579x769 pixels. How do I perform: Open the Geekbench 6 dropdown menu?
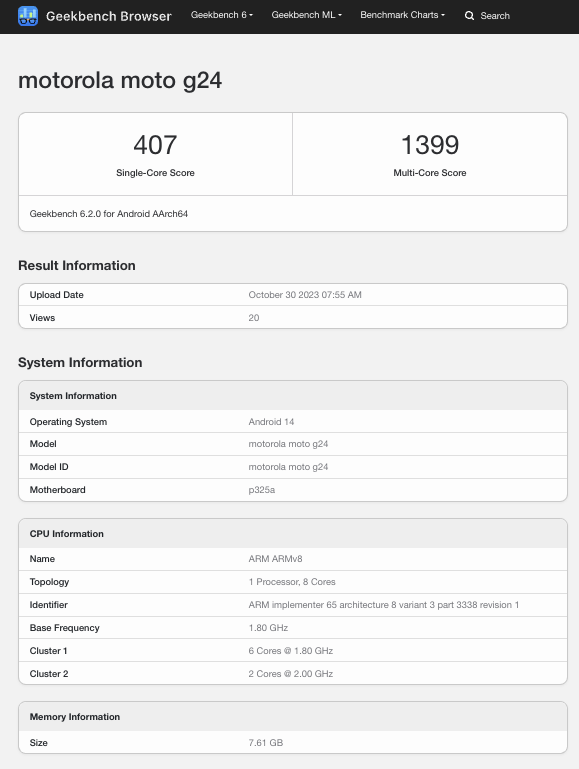click(222, 15)
